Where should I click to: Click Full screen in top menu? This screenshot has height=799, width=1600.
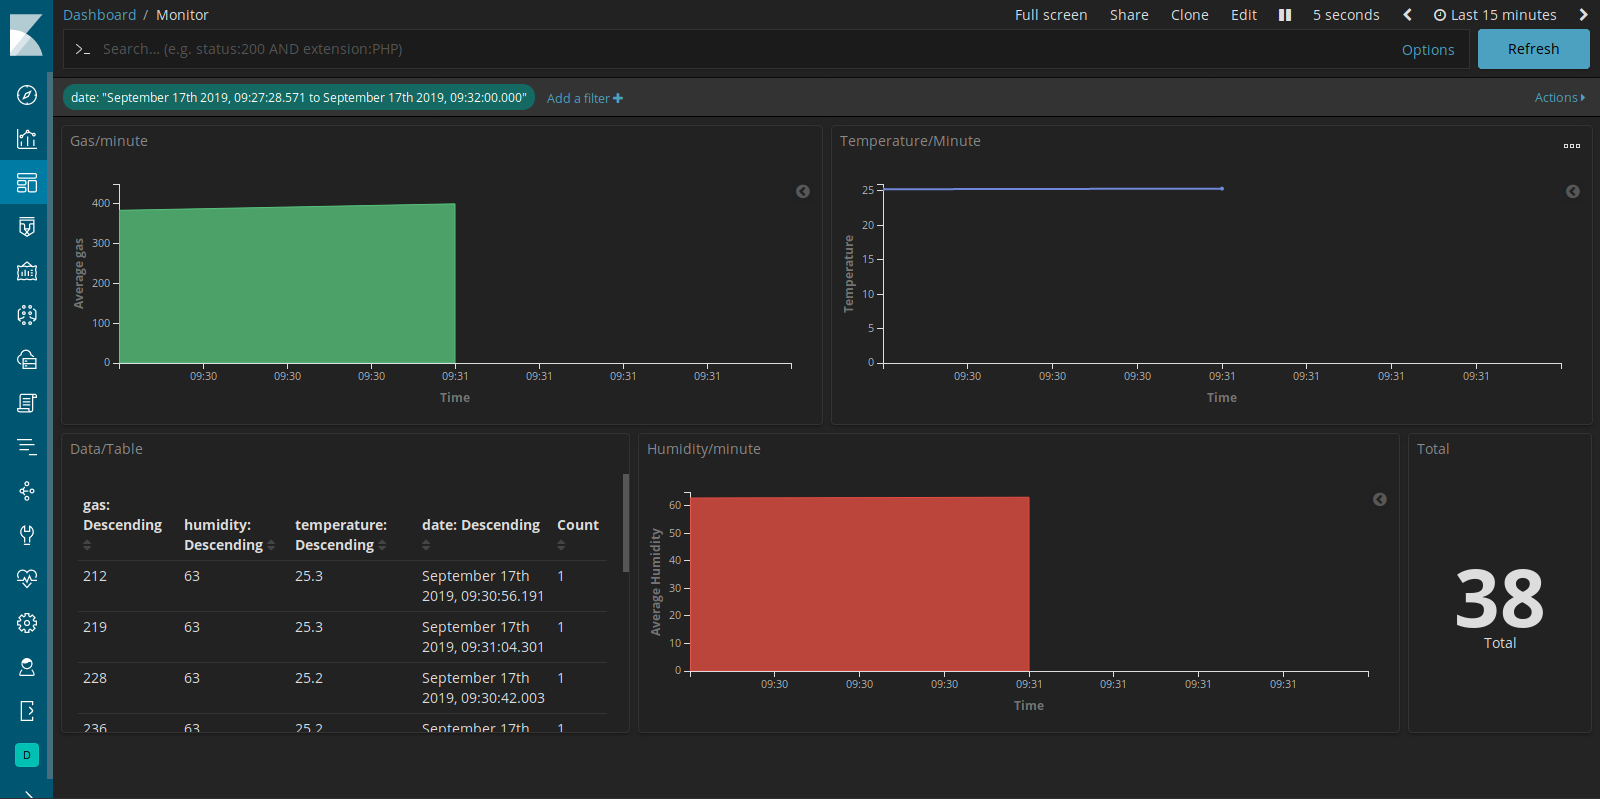tap(1051, 15)
